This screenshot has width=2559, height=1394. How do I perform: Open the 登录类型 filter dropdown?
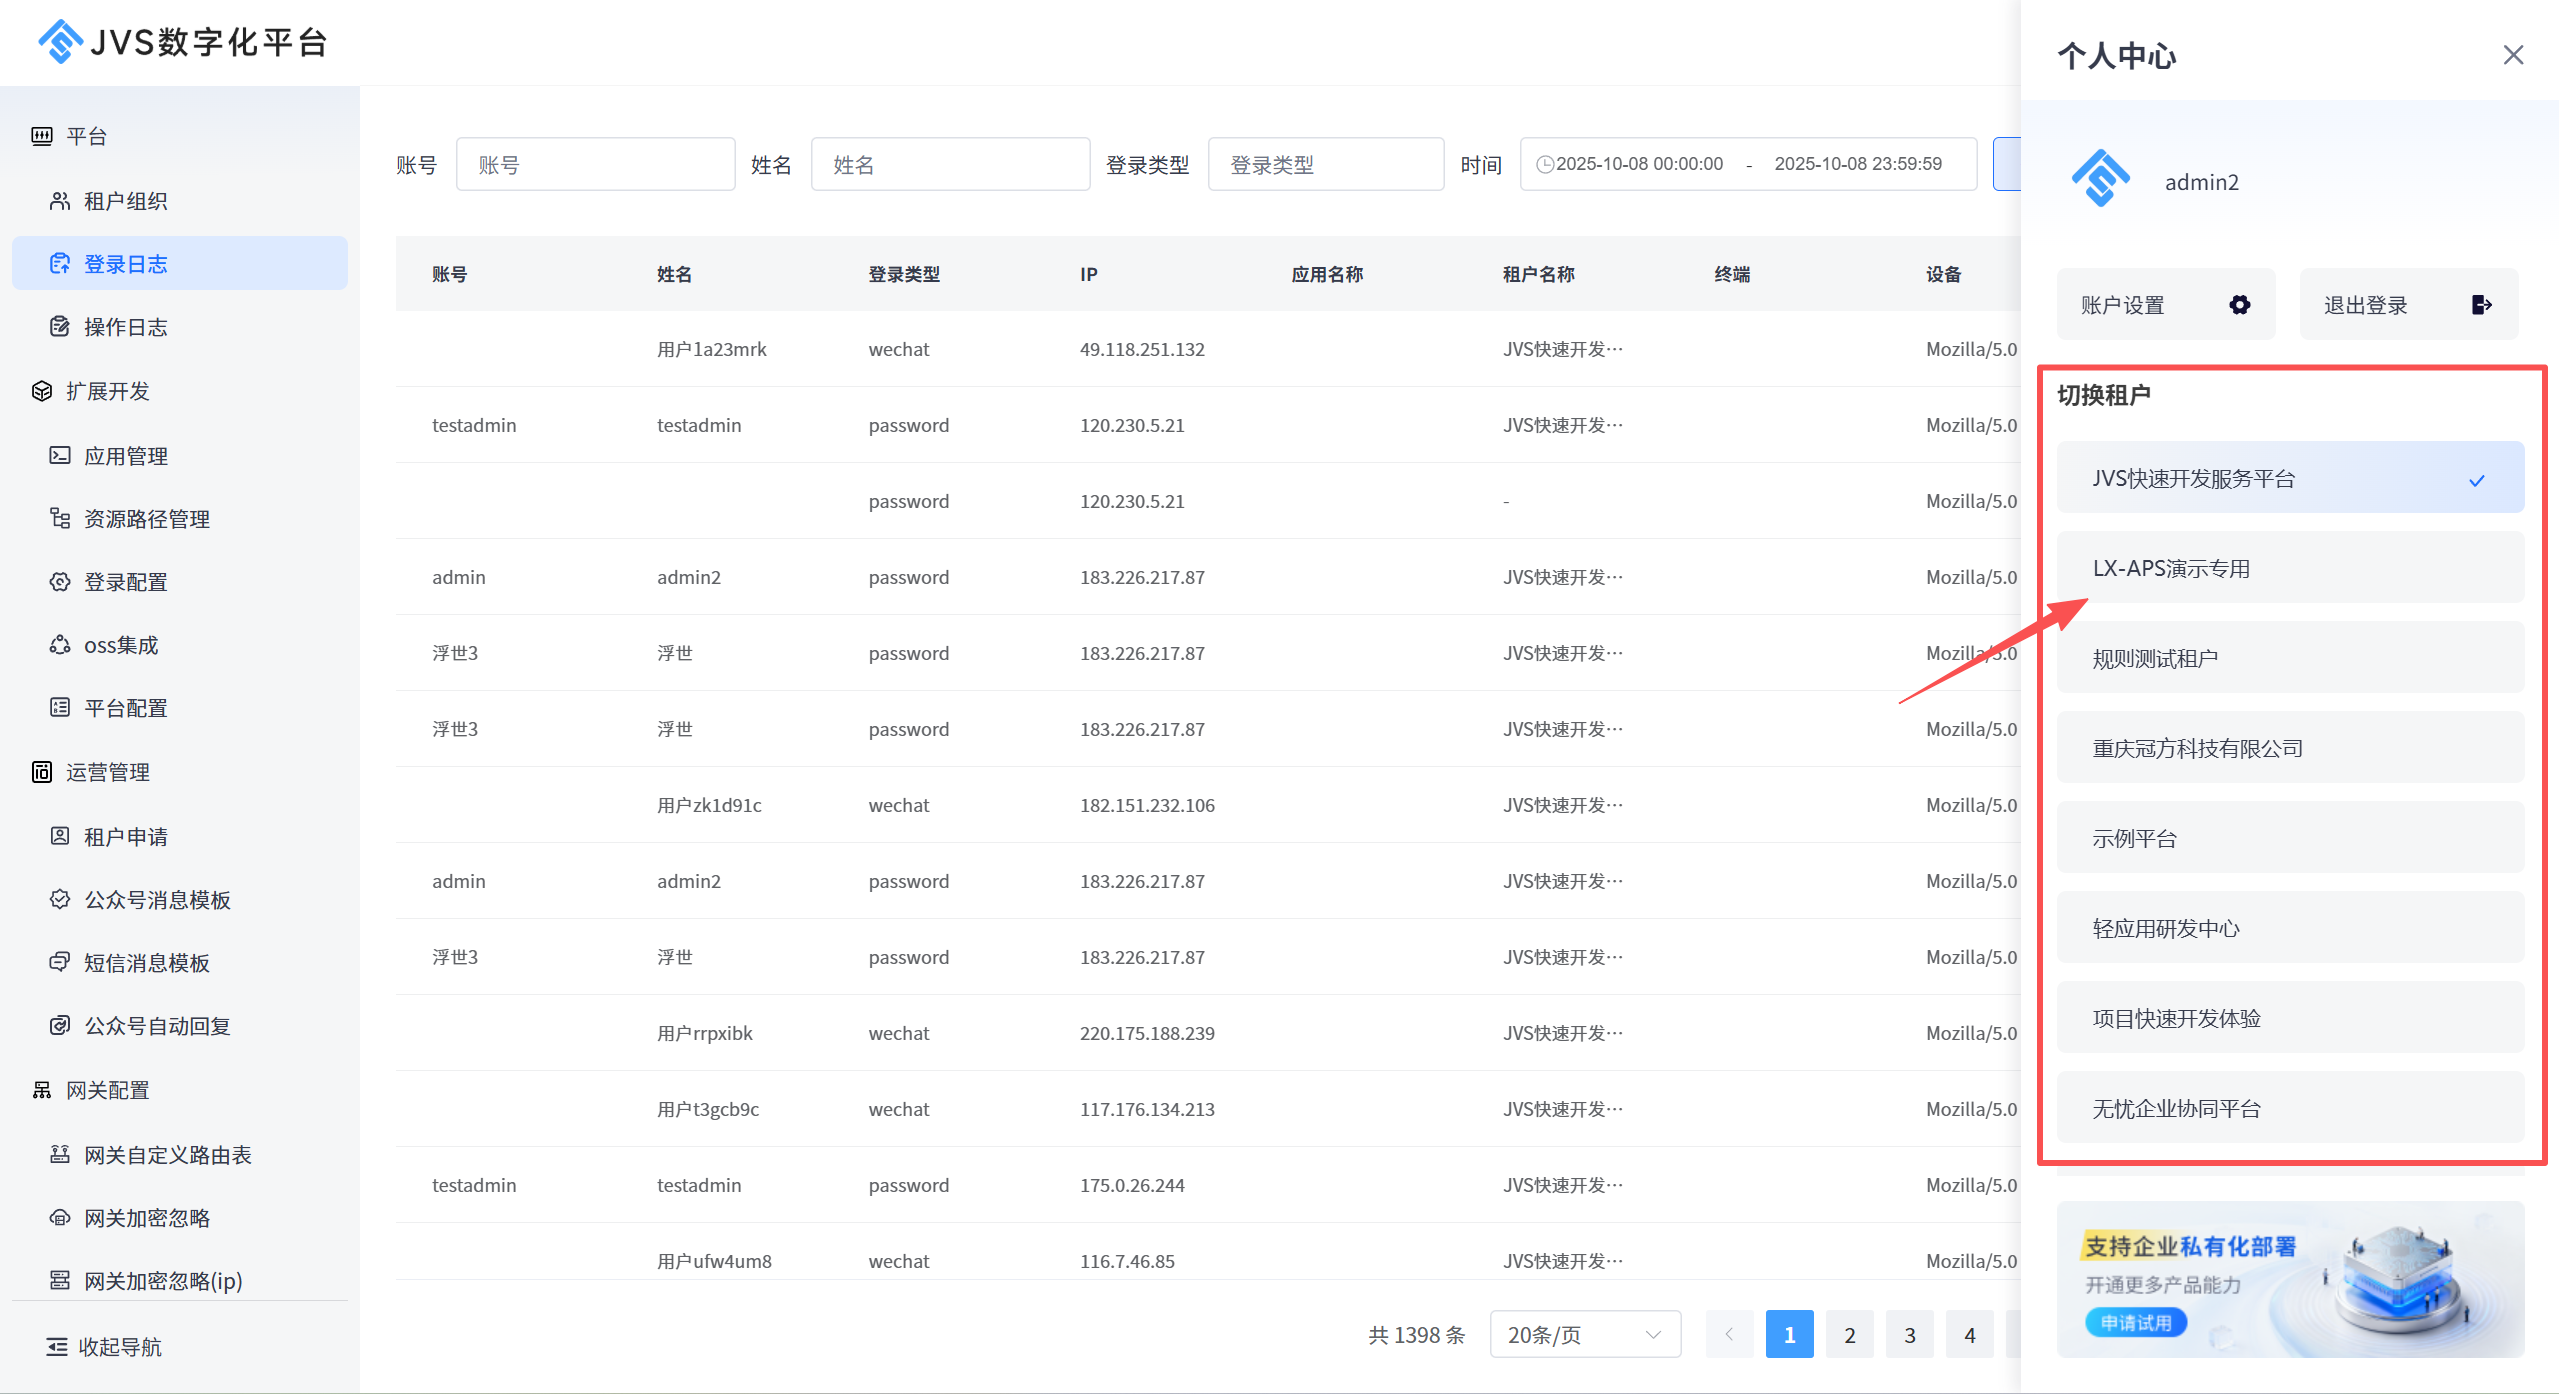1325,165
